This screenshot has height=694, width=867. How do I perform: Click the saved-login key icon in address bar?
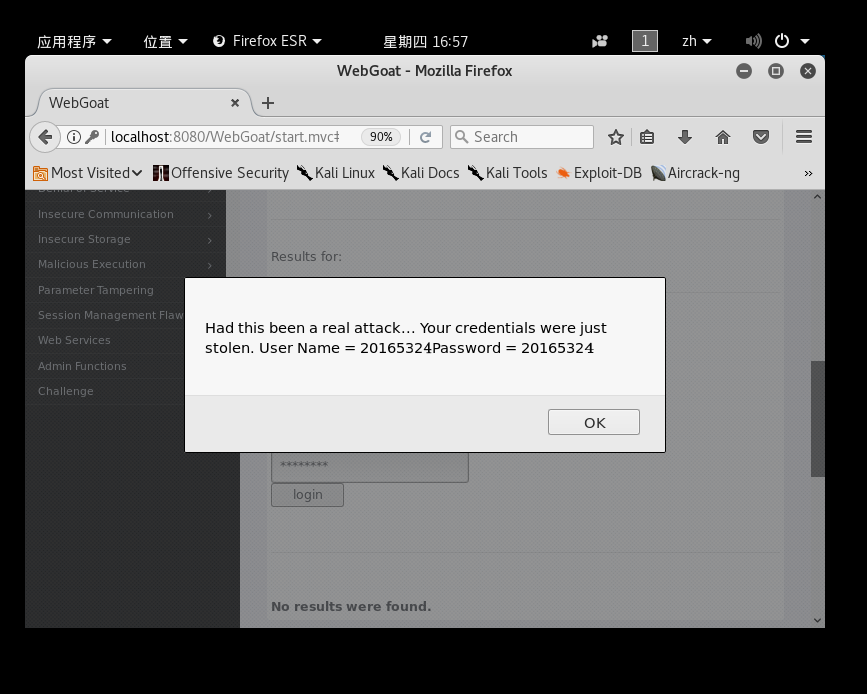92,137
